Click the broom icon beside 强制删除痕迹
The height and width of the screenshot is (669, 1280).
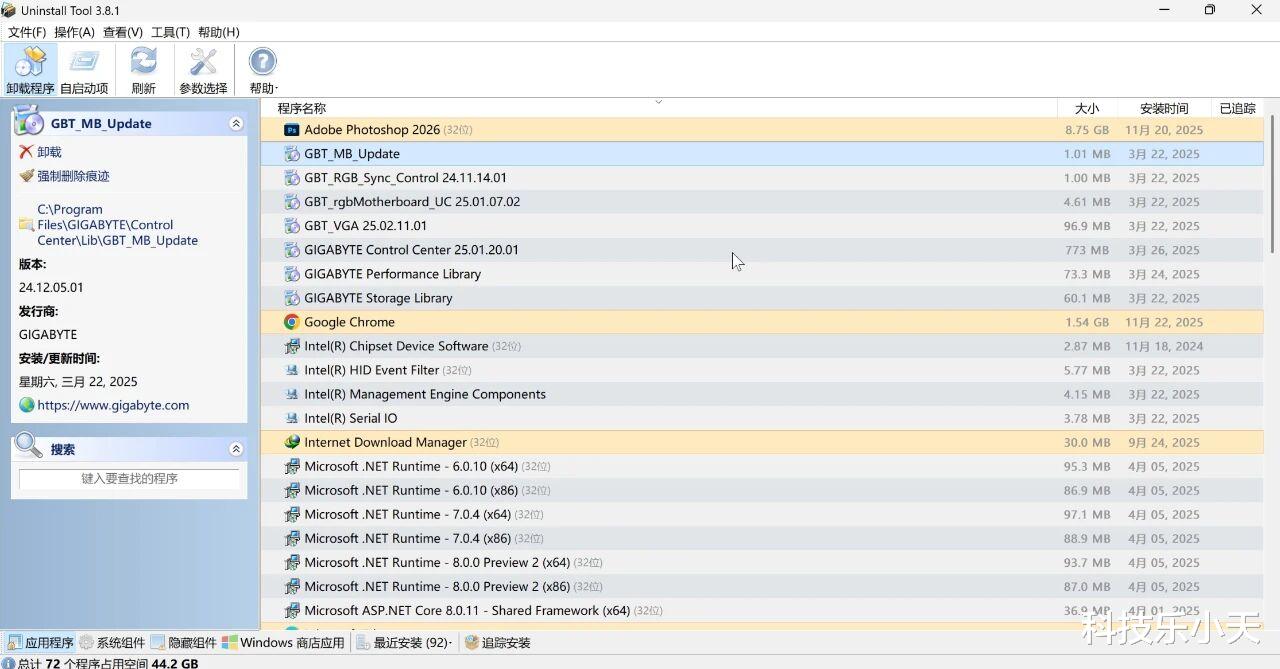point(26,176)
